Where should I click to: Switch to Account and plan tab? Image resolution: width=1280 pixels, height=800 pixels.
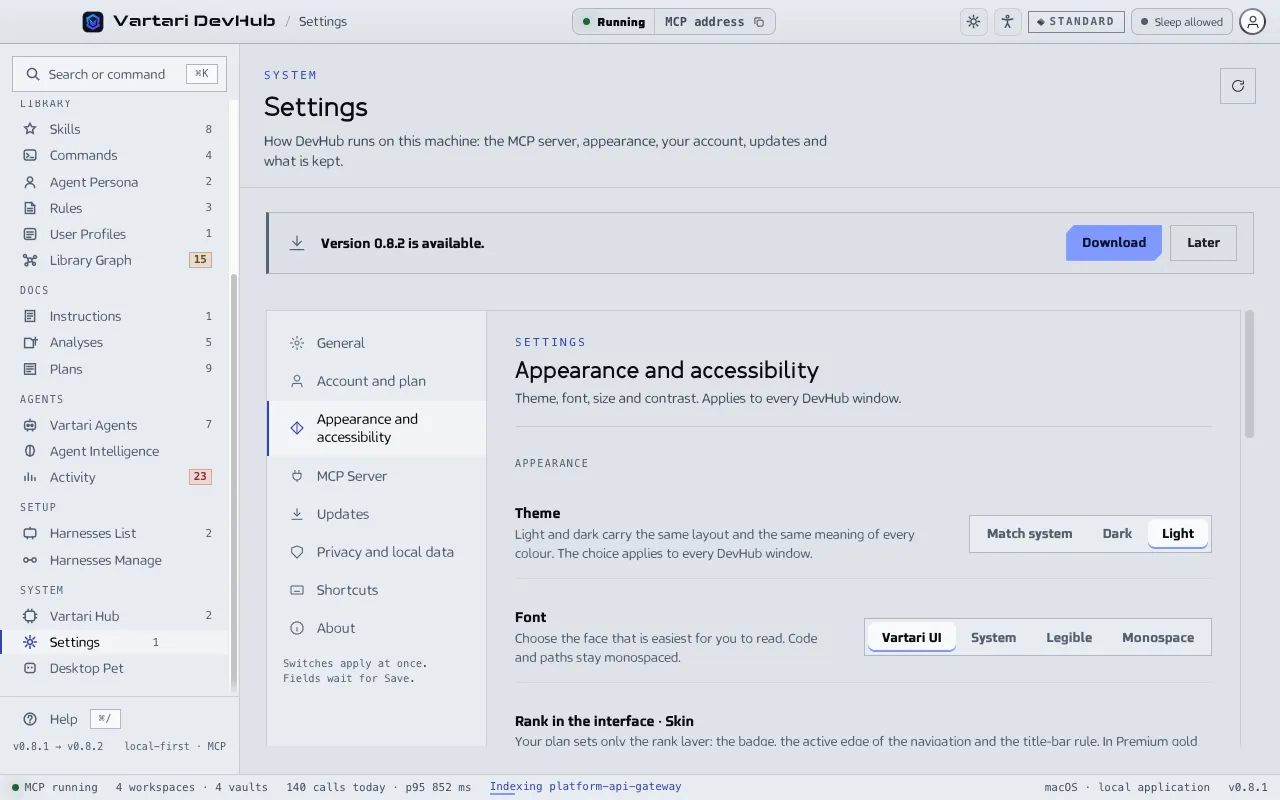tap(377, 381)
